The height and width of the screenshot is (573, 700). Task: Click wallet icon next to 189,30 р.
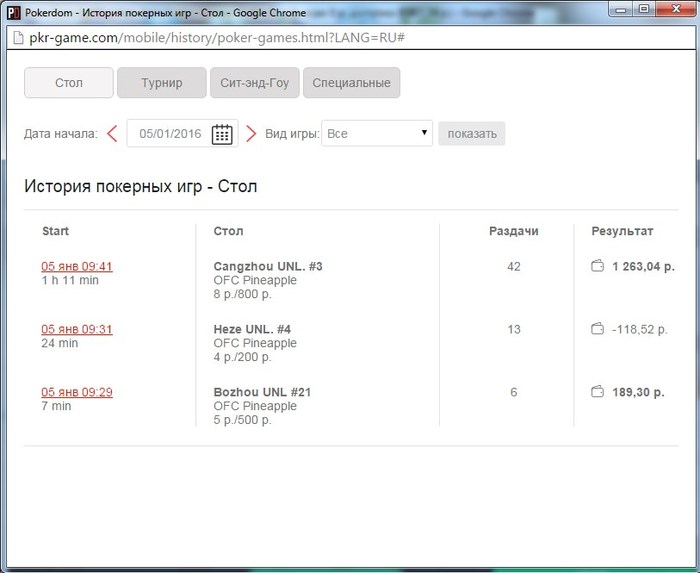tap(597, 392)
